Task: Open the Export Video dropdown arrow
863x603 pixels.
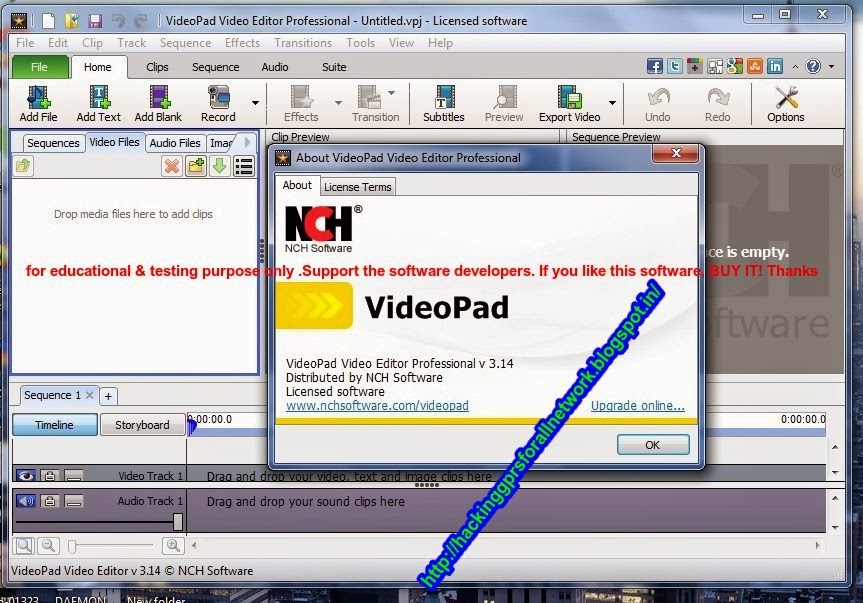Action: (612, 103)
